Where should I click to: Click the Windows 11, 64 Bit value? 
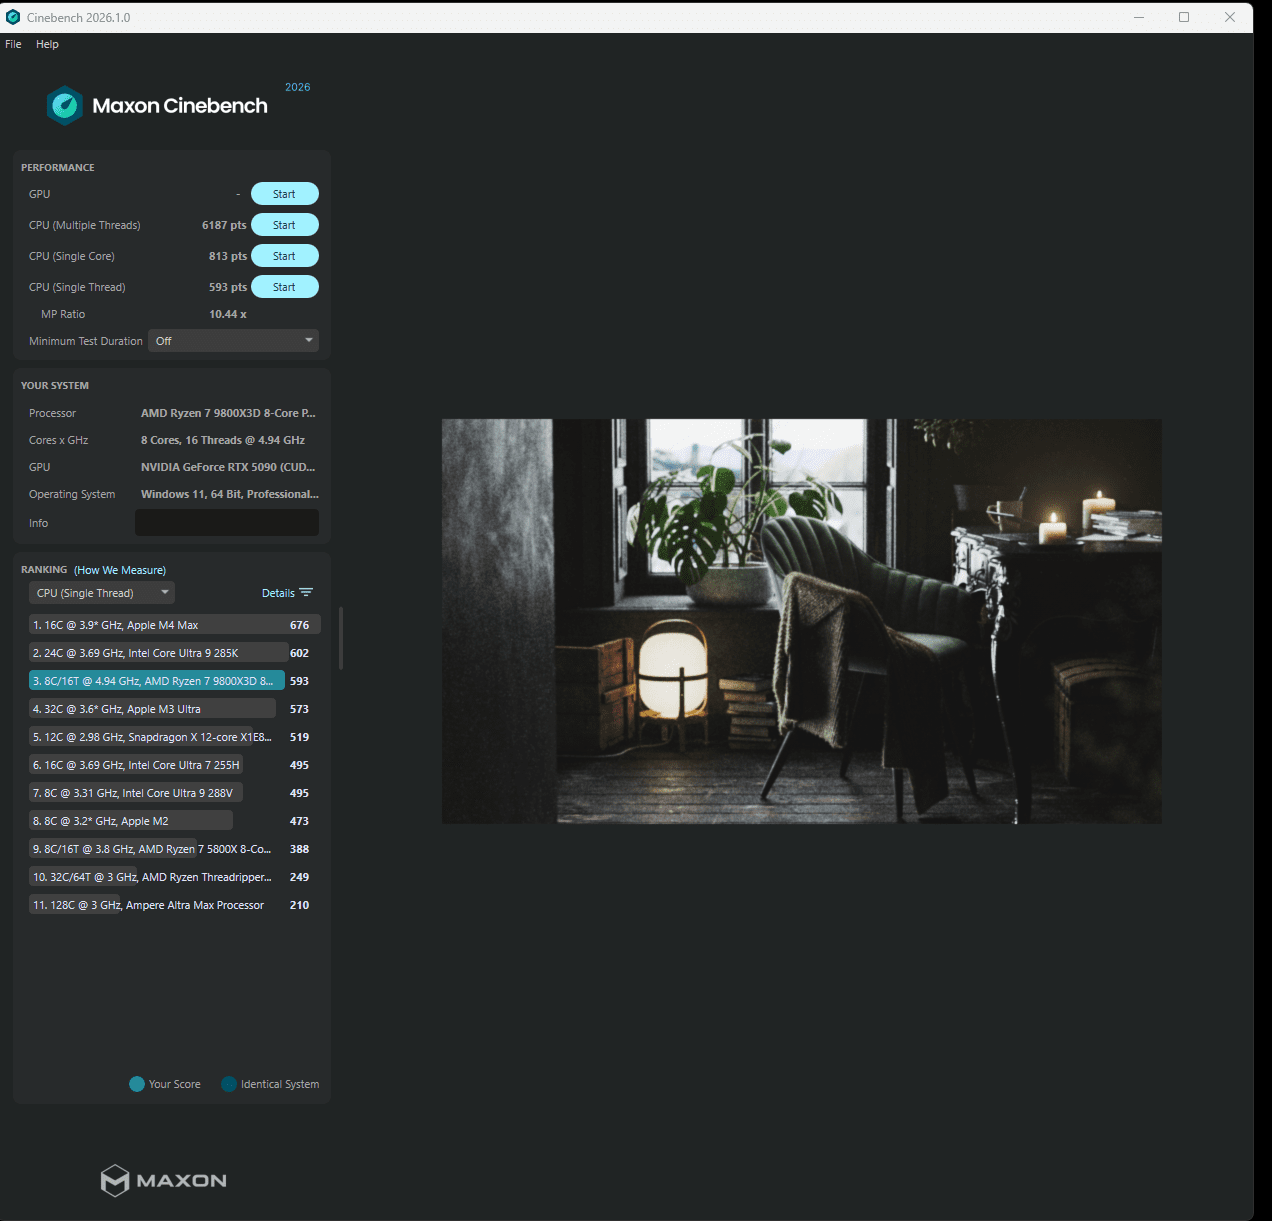coord(230,494)
